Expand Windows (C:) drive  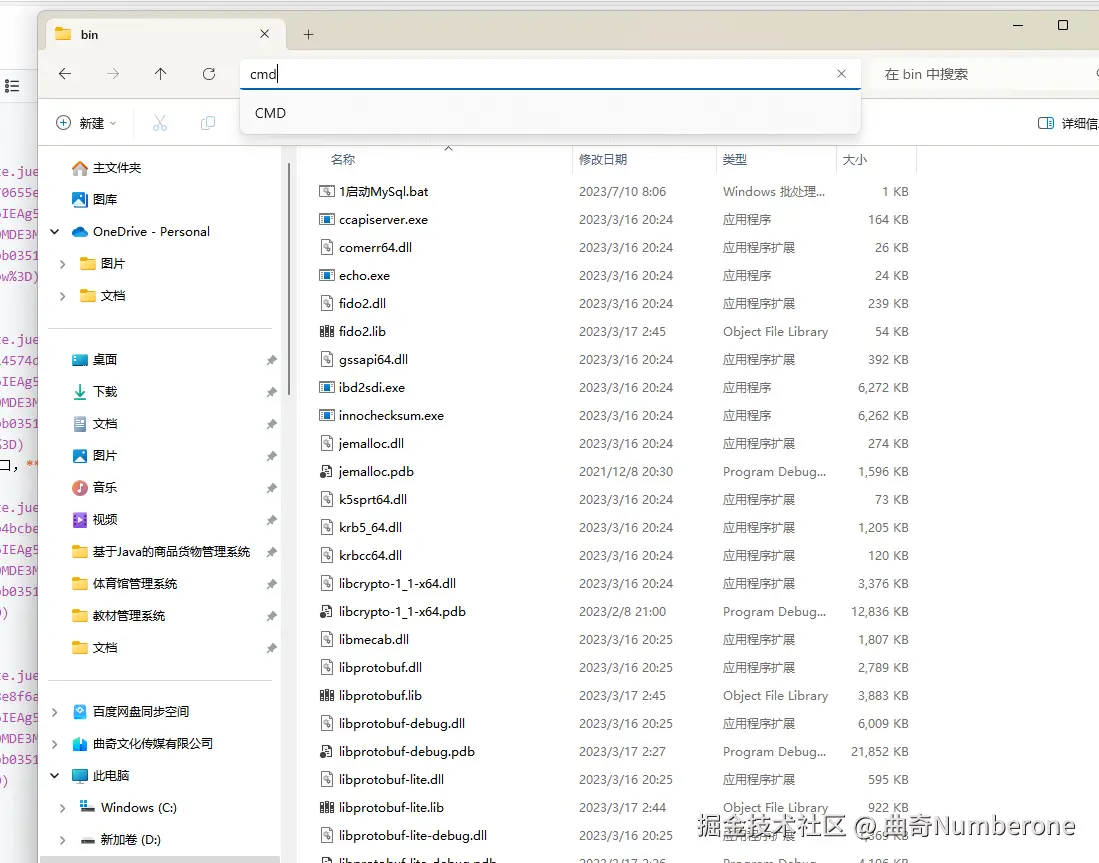coord(62,808)
